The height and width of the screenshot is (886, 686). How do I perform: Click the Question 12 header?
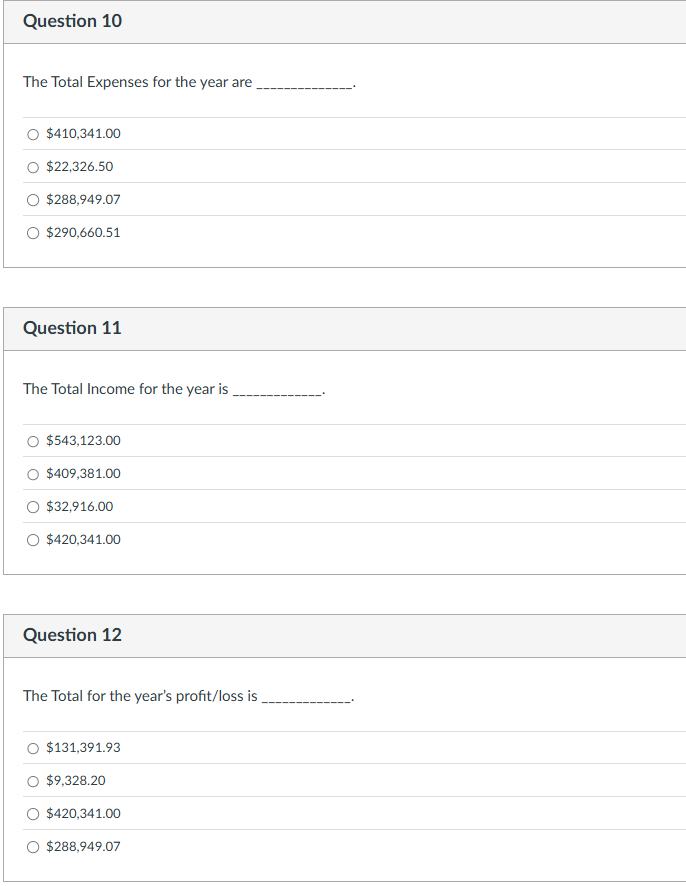point(72,634)
